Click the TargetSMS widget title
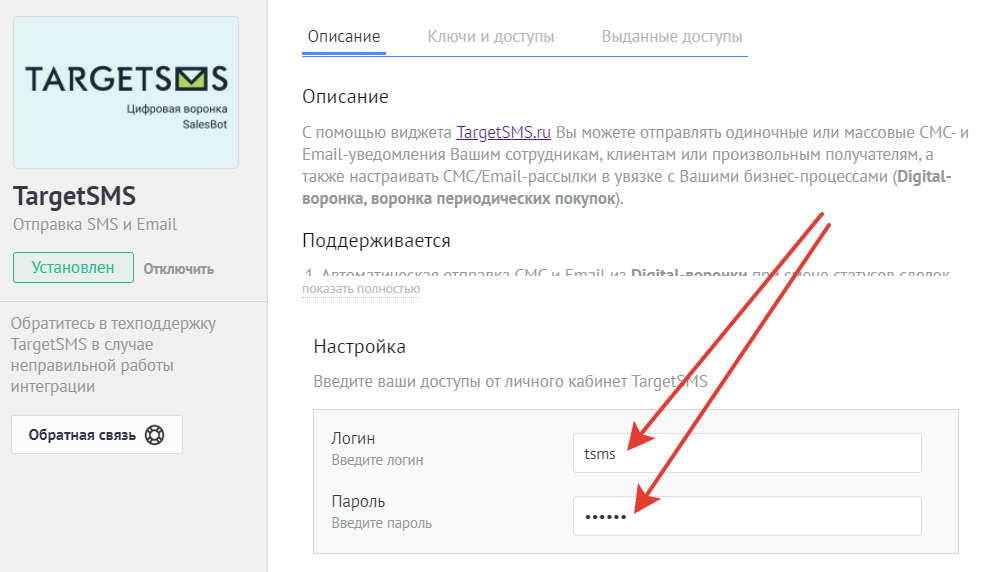 point(75,196)
